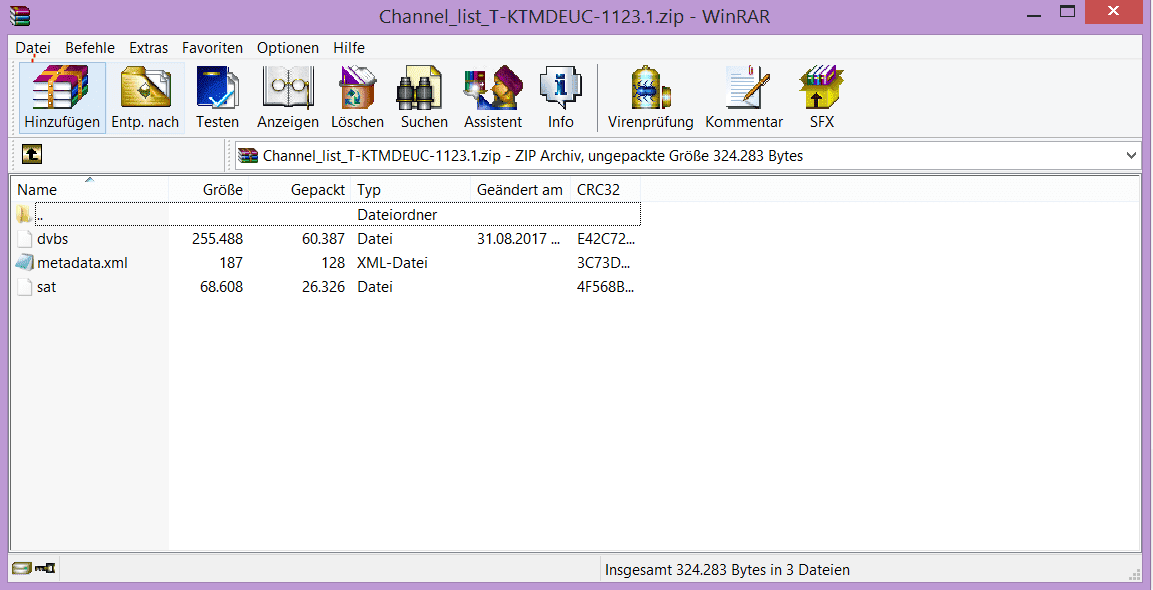Click the window resize grip

tap(1134, 573)
